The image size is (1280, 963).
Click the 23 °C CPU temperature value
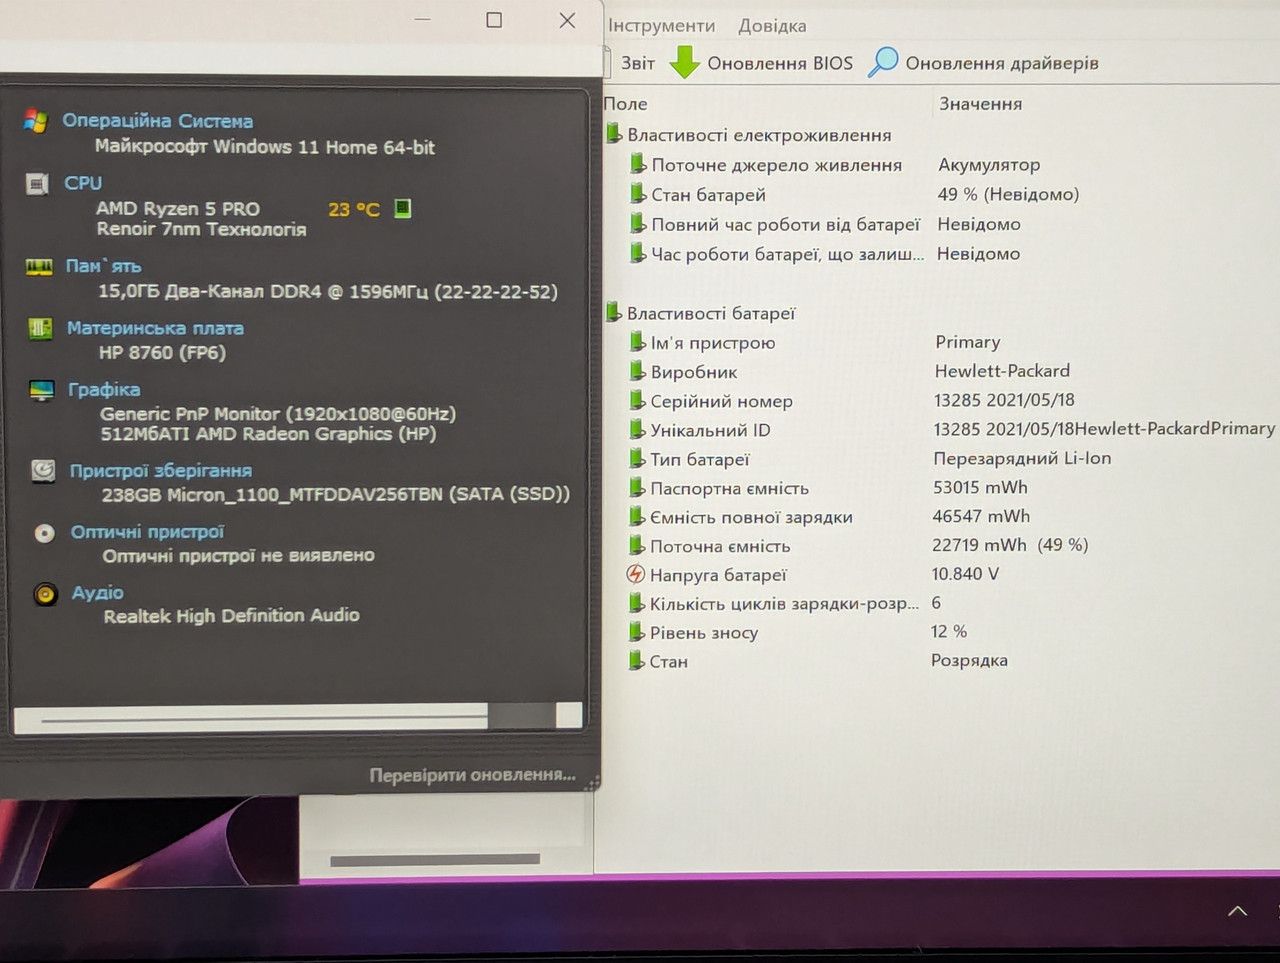point(354,209)
